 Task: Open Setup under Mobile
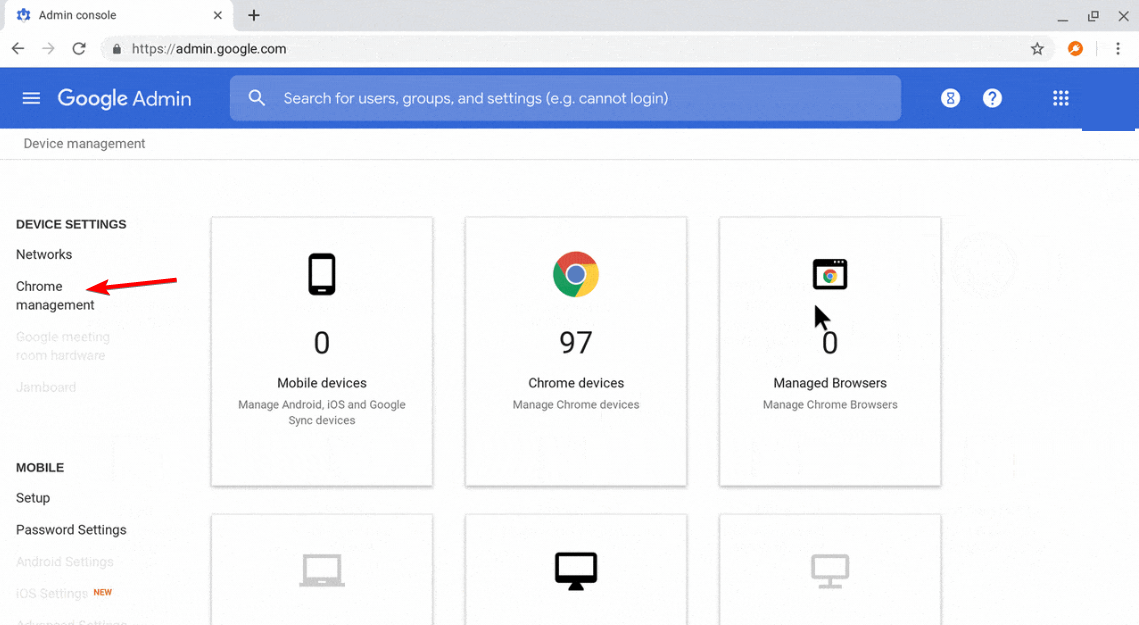[x=33, y=498]
